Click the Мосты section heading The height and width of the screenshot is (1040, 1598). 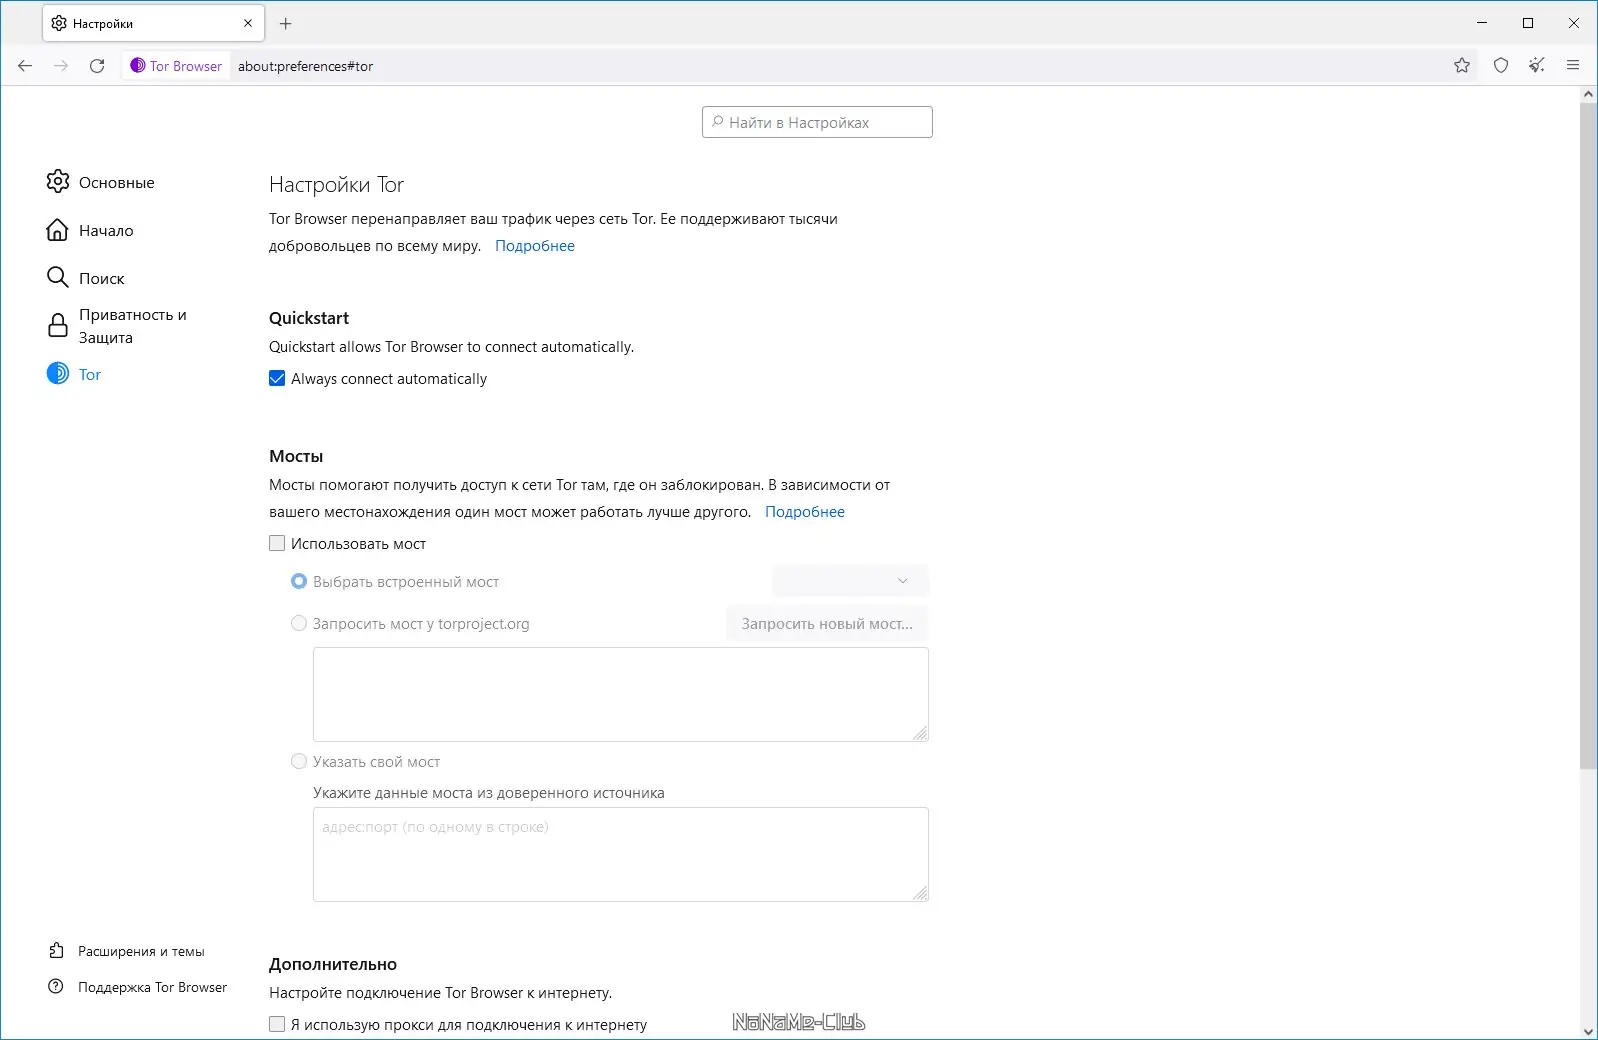click(296, 456)
